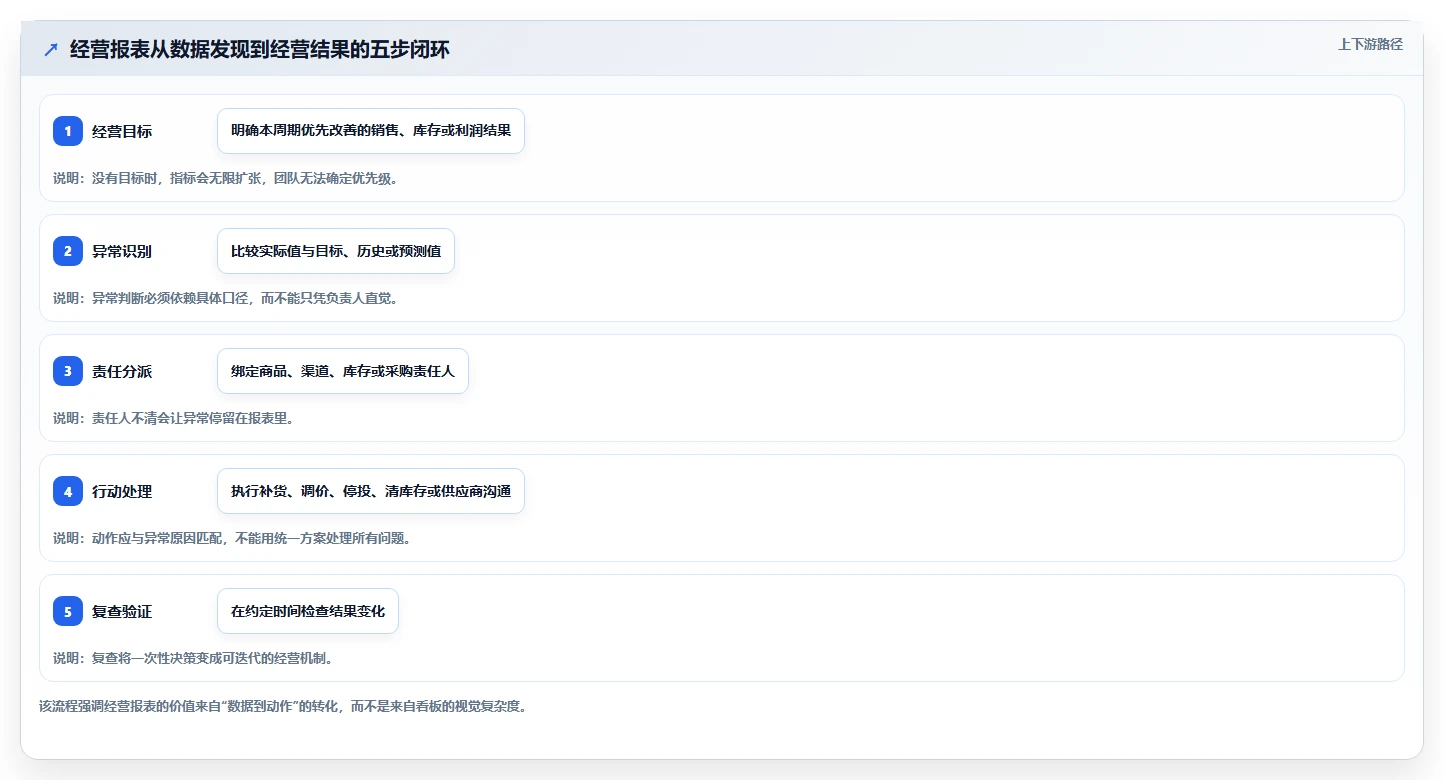Click the step 4 number badge
This screenshot has height=780, width=1444.
pyautogui.click(x=68, y=491)
